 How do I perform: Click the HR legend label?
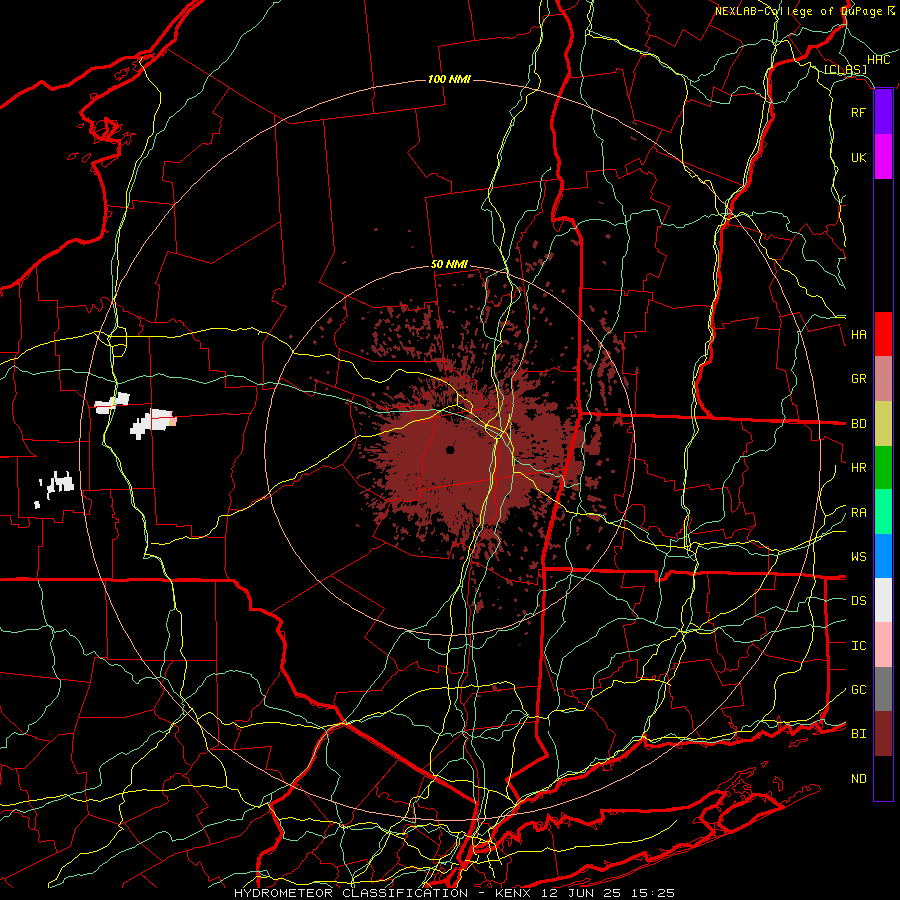(x=859, y=468)
